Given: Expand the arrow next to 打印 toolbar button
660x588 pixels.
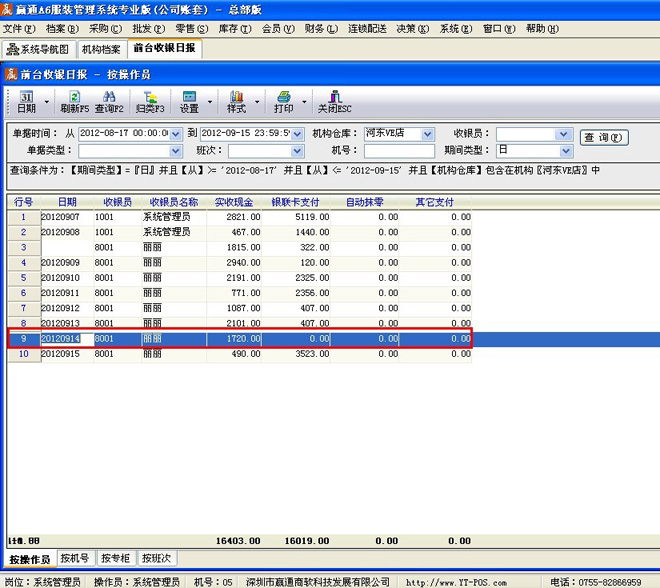Looking at the screenshot, I should (x=304, y=102).
